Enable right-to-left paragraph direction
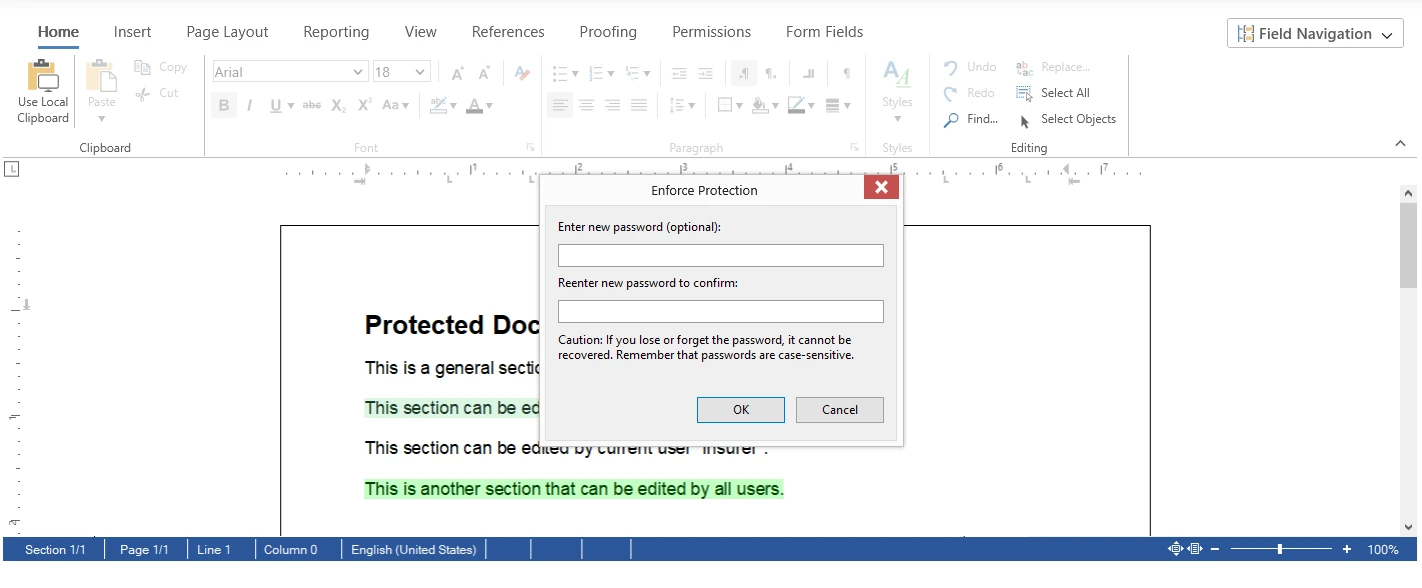 point(770,74)
